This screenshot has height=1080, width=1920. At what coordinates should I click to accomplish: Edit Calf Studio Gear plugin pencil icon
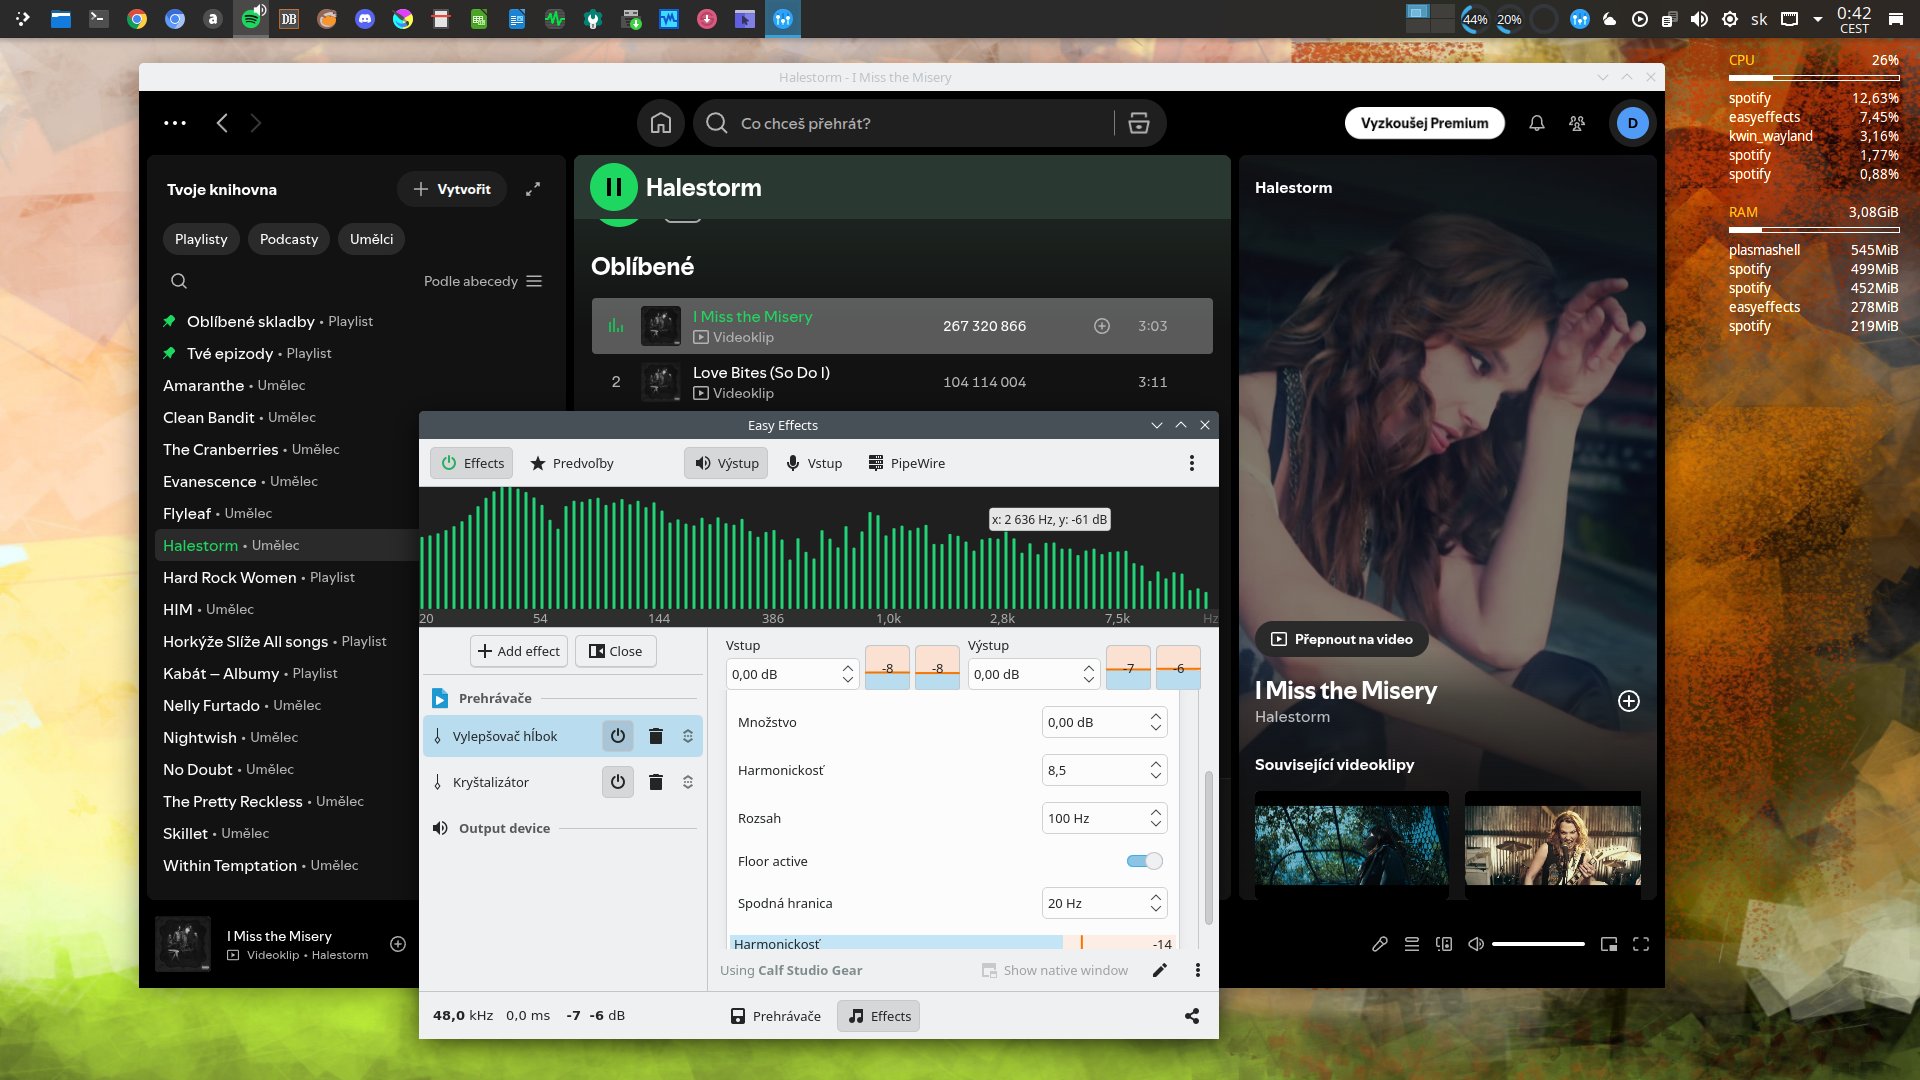pyautogui.click(x=1160, y=970)
